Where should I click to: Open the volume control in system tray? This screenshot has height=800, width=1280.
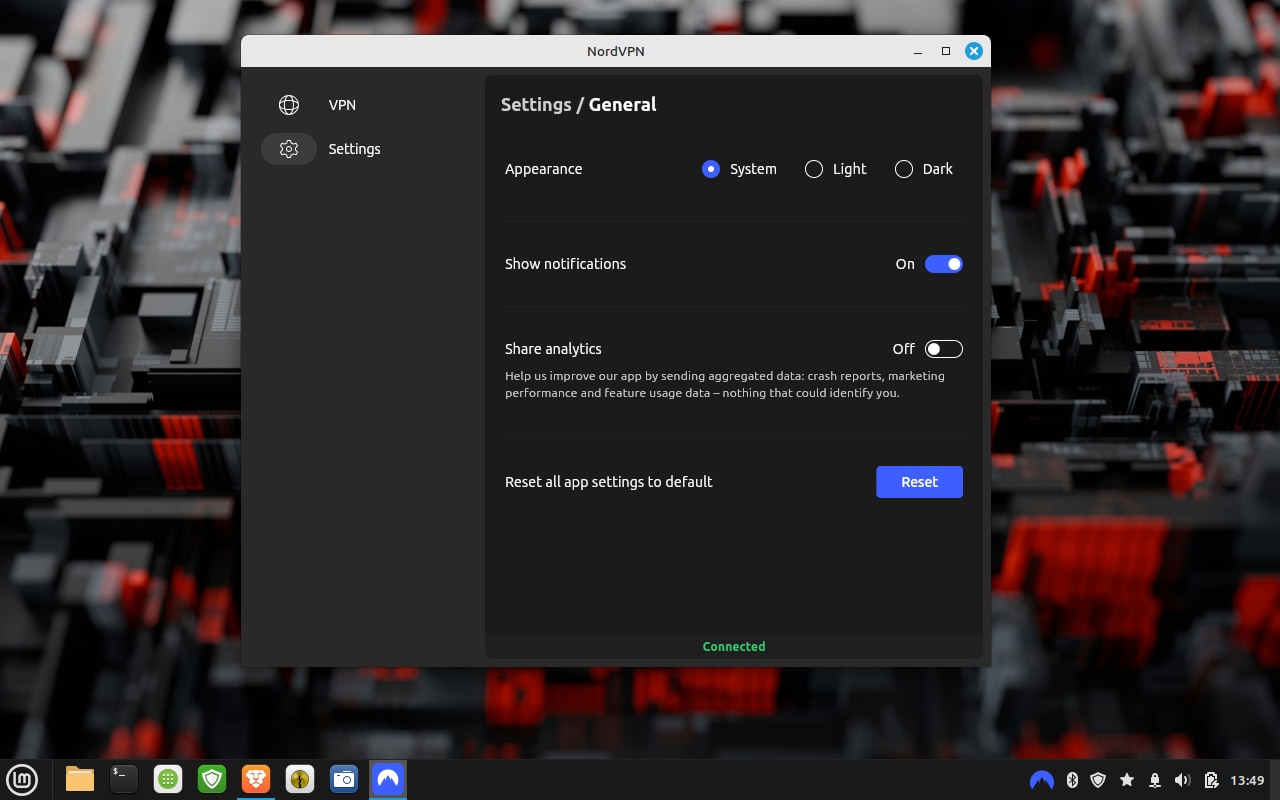pyautogui.click(x=1183, y=780)
